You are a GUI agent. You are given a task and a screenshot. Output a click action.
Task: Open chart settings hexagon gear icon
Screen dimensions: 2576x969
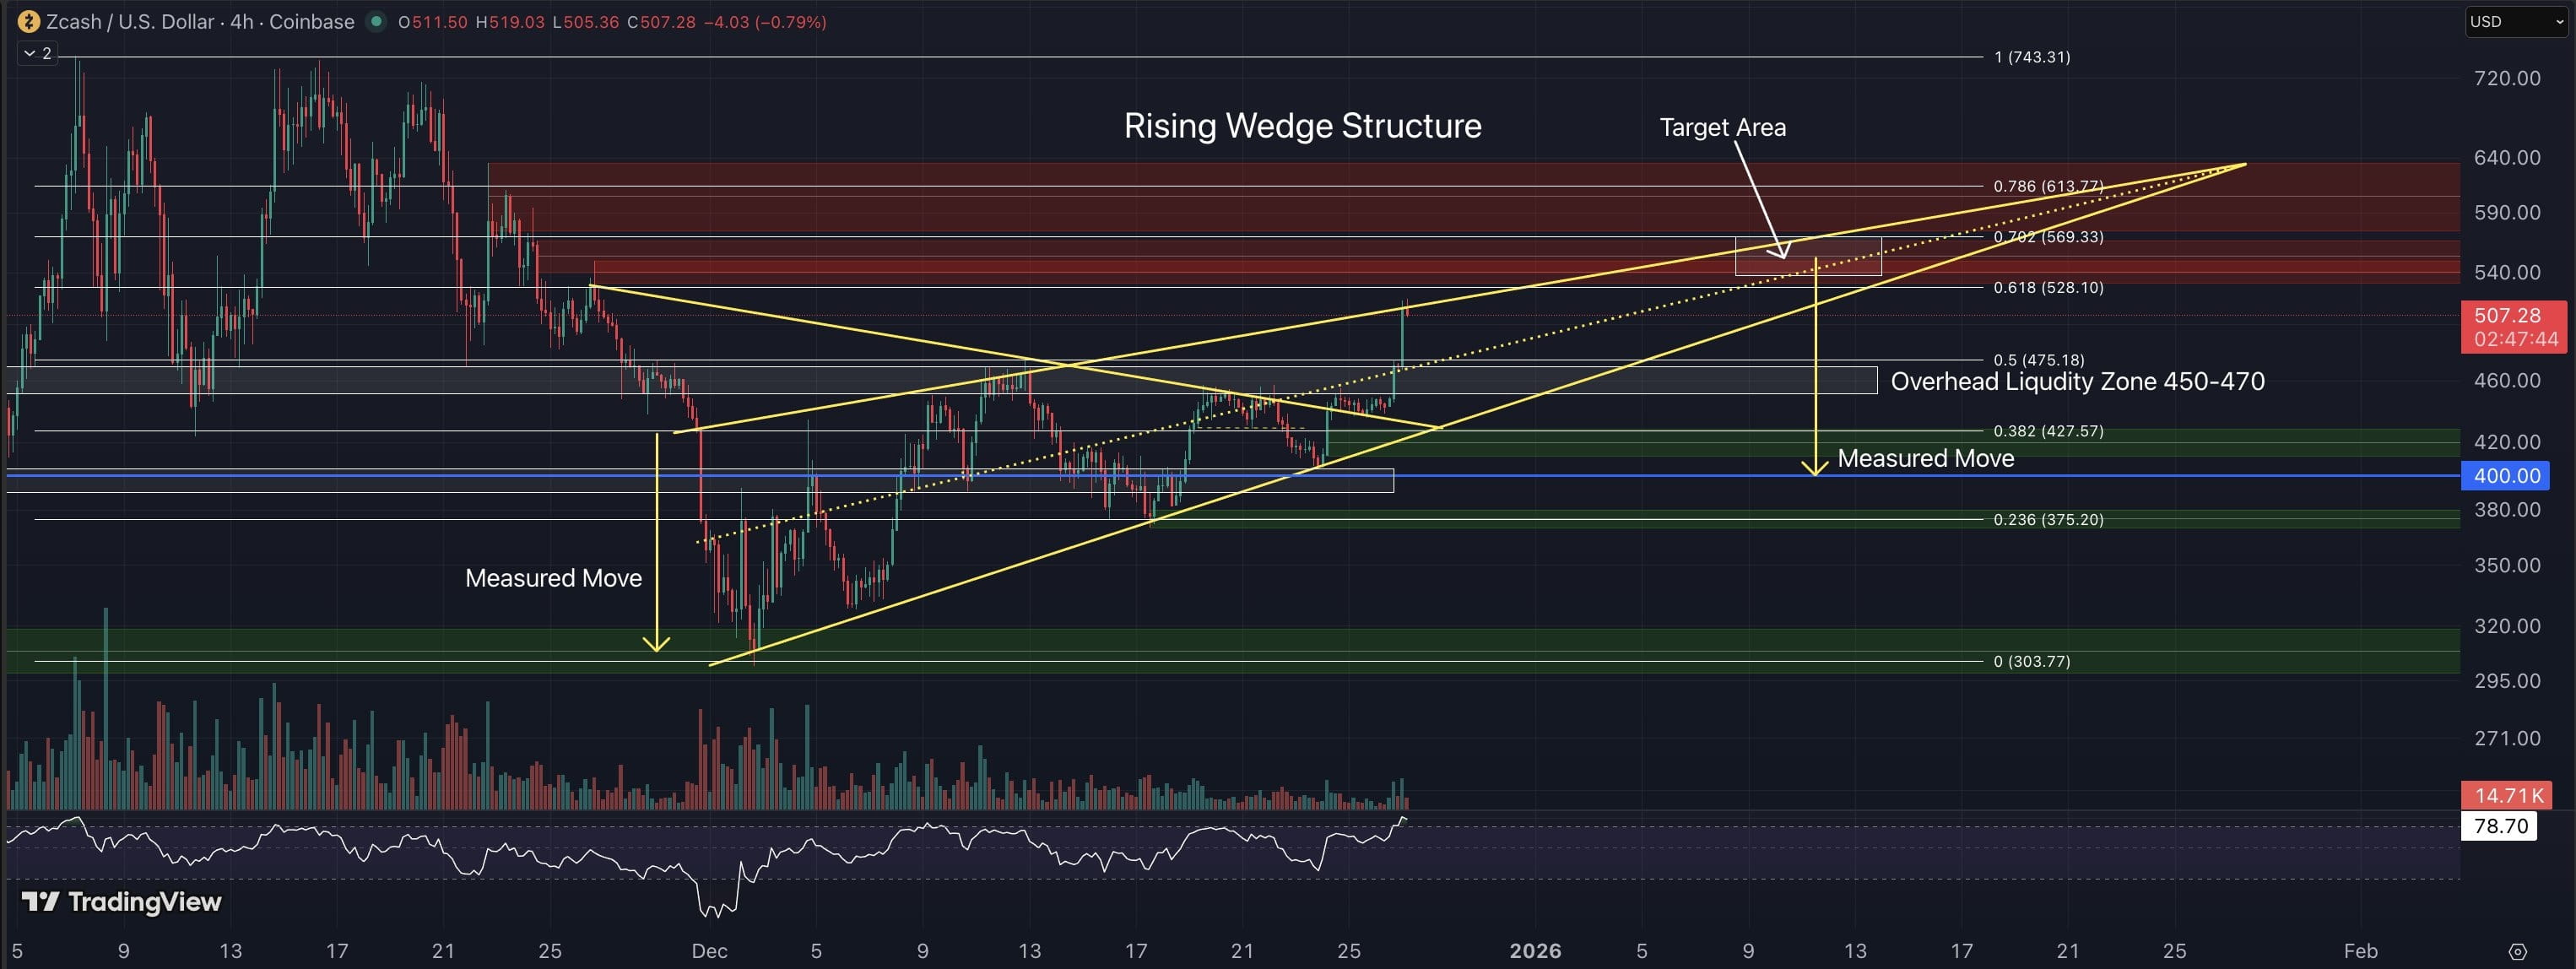point(2517,951)
